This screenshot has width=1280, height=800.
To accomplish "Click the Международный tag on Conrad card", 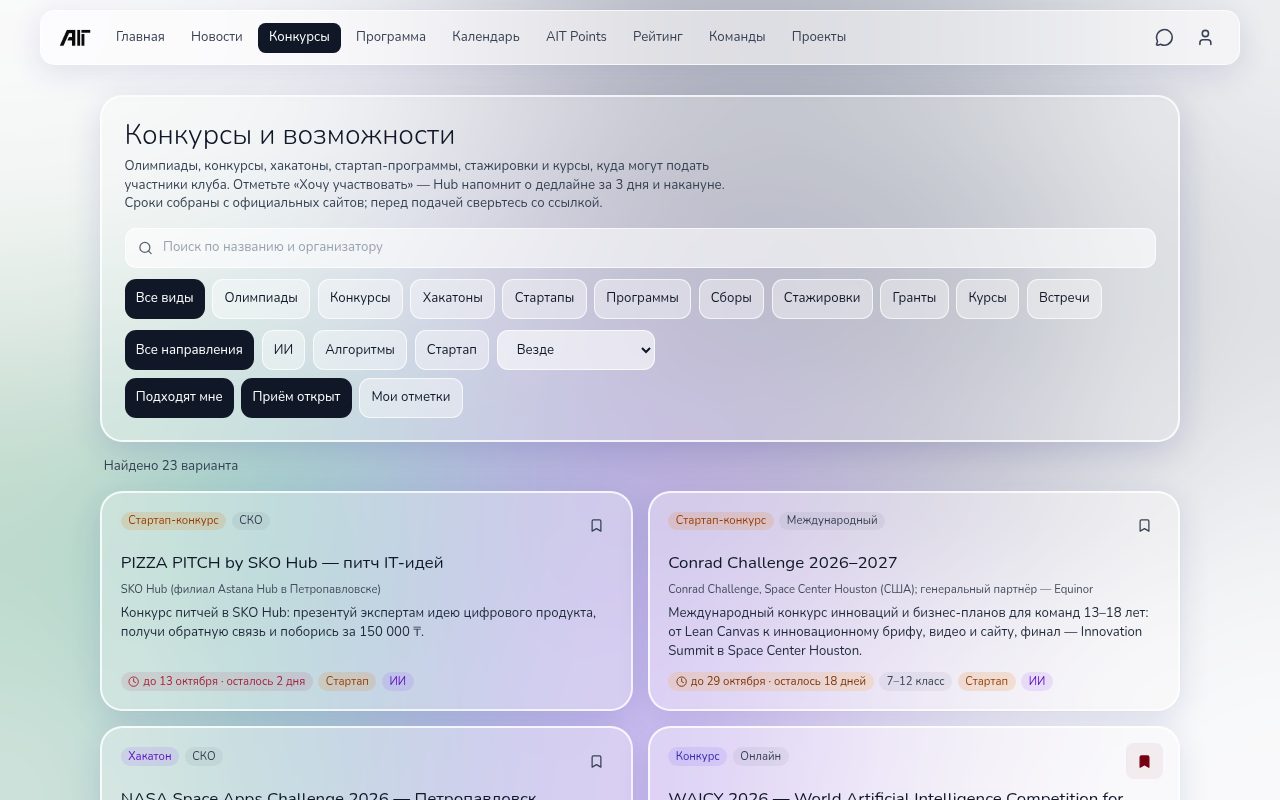I will click(x=832, y=521).
